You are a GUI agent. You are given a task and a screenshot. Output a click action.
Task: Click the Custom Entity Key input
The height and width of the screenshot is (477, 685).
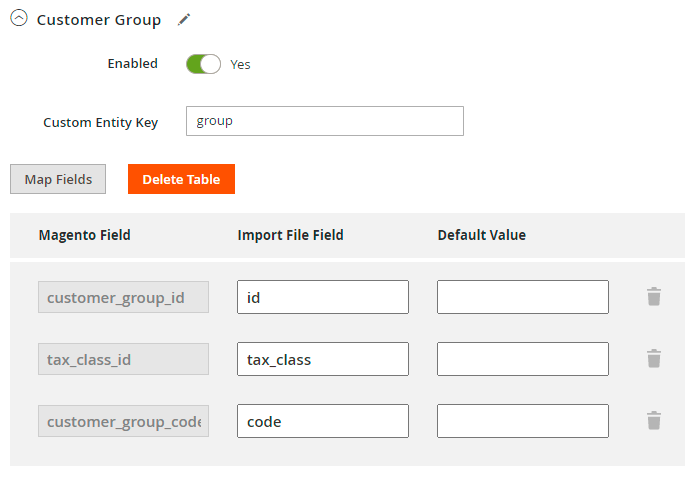[x=324, y=121]
